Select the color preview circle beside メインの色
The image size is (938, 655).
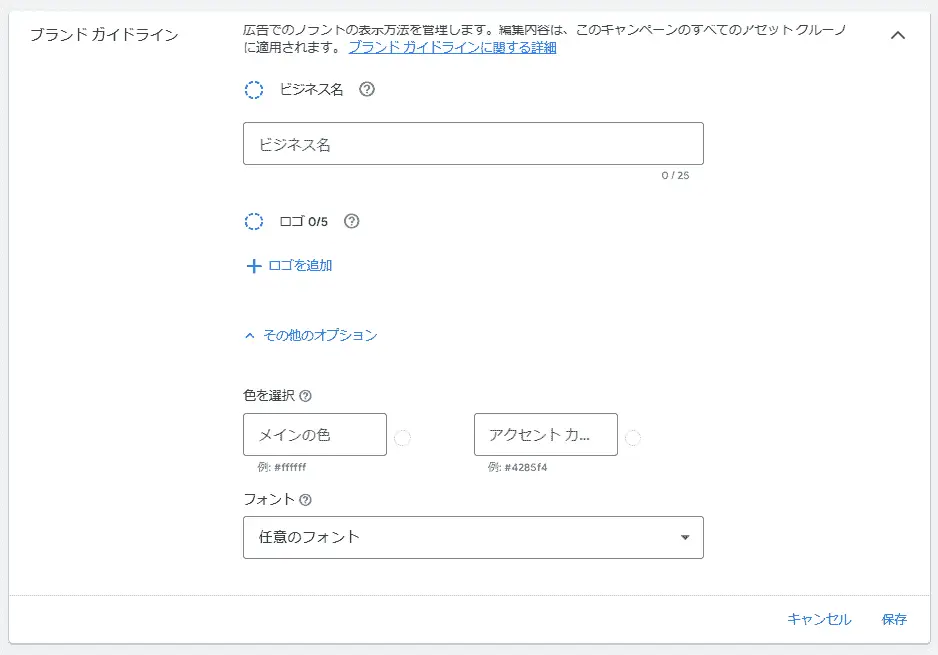[401, 434]
